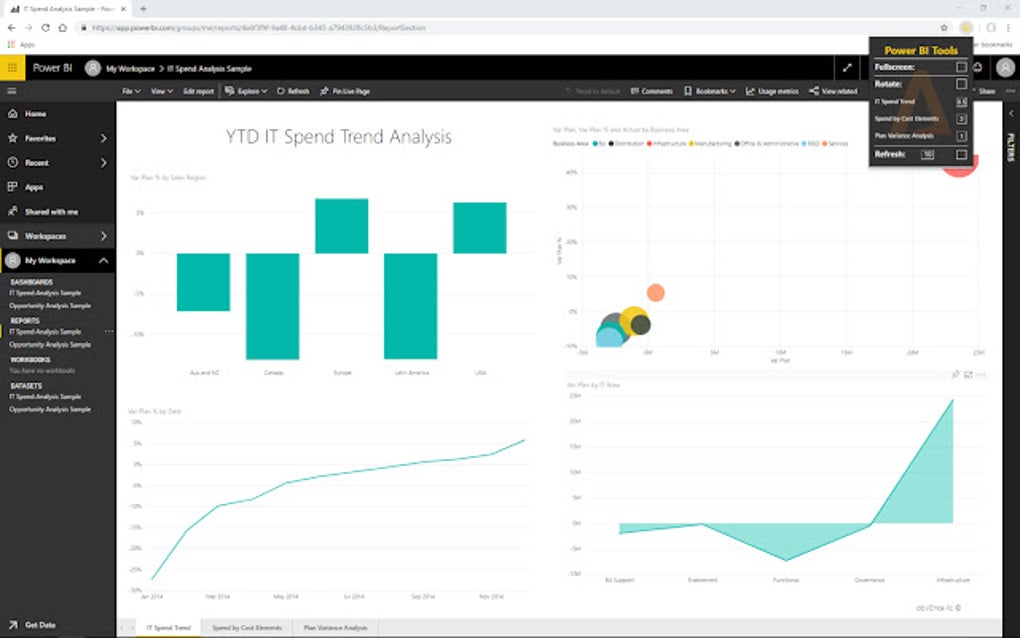
Task: Open the Plan Variance Analysis tab
Action: 336,629
